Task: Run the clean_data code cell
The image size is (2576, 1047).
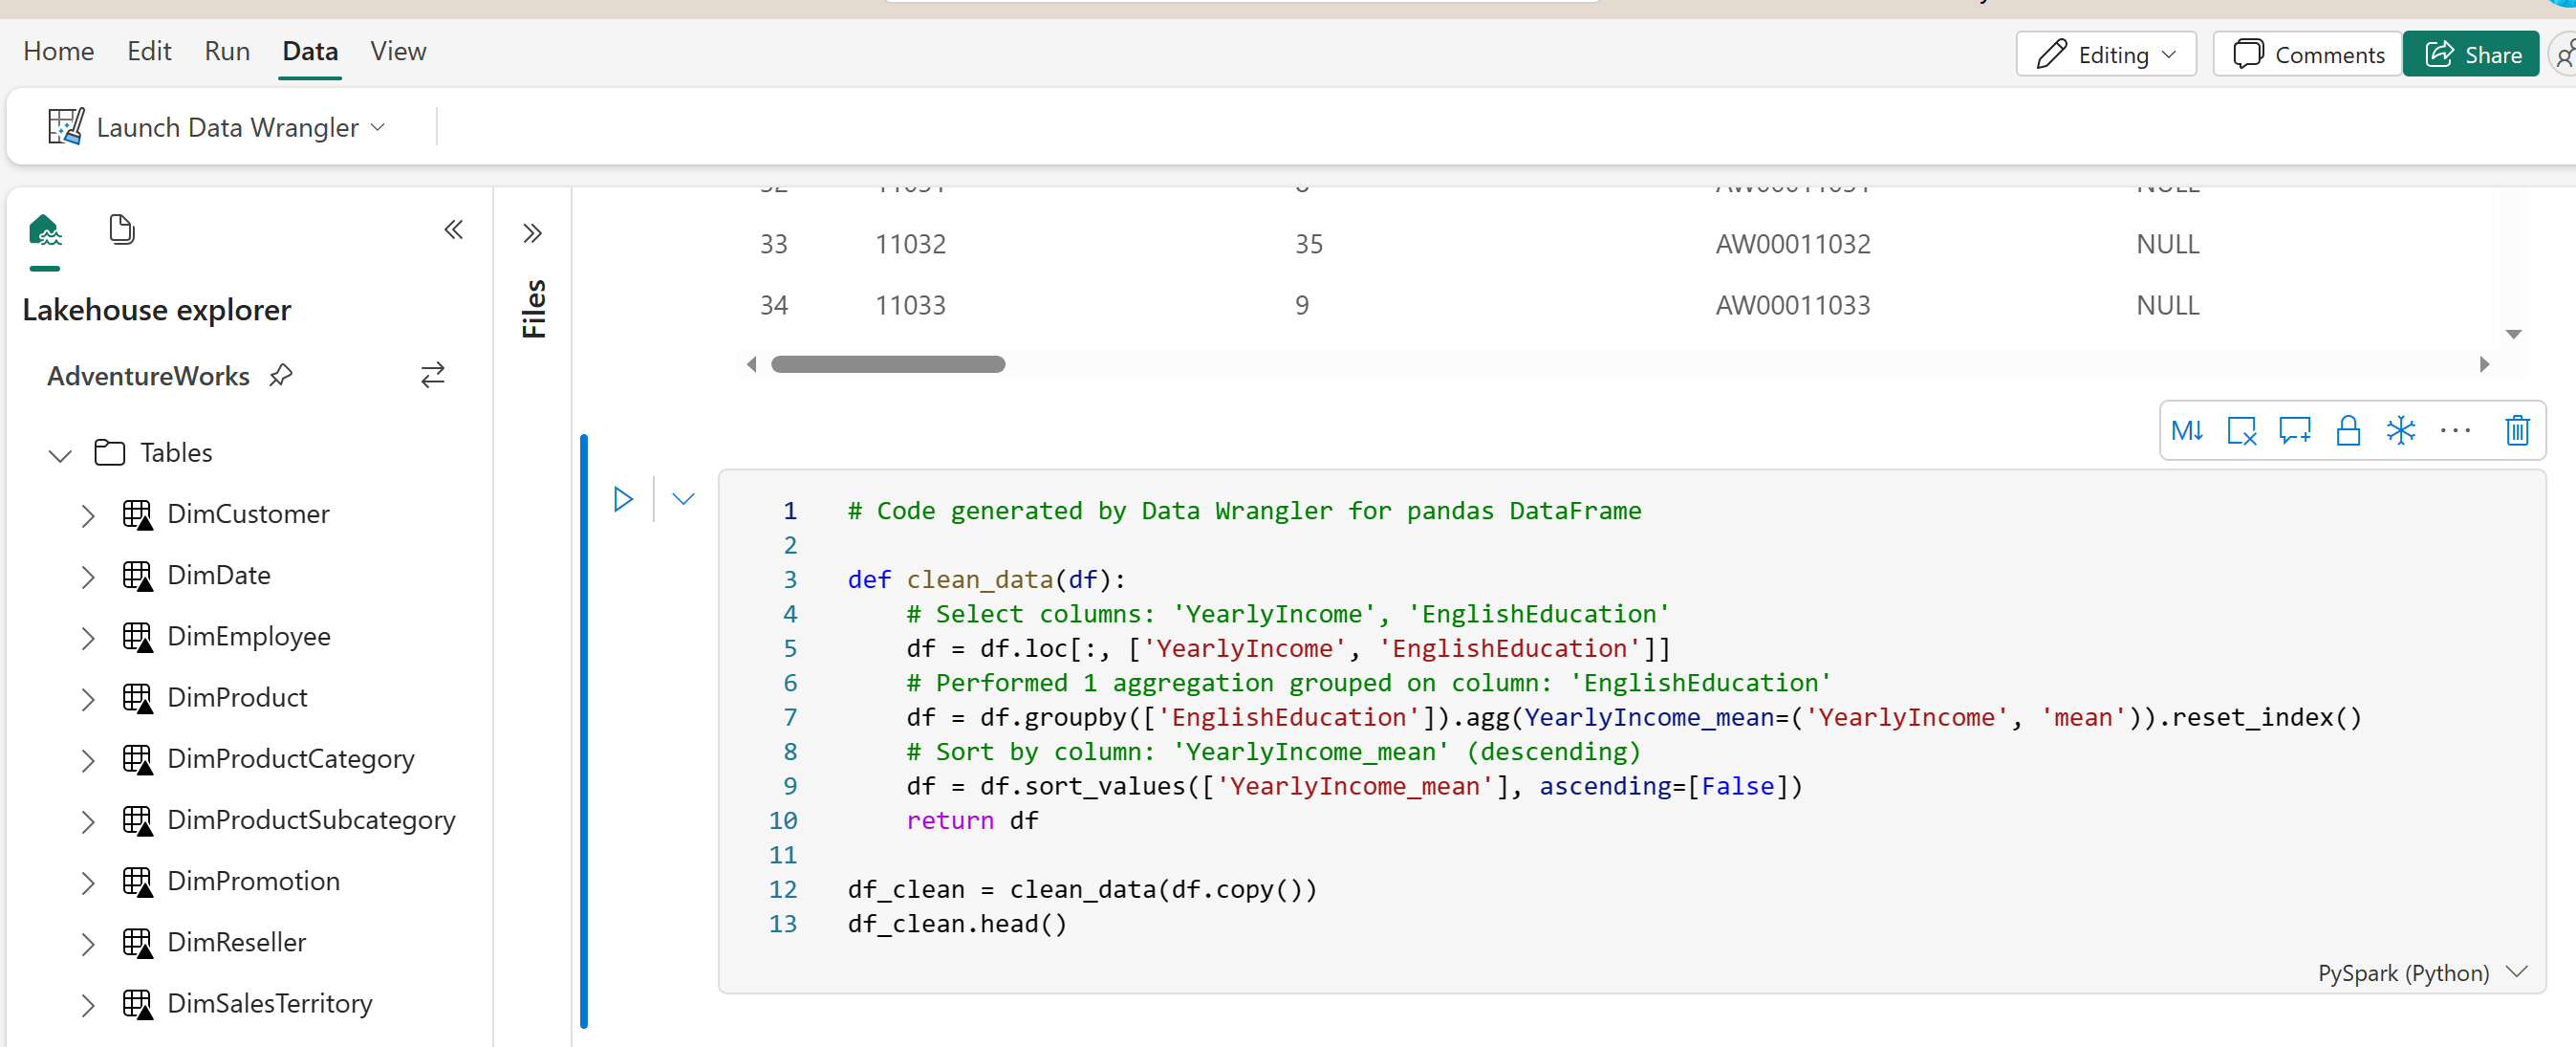Action: click(x=623, y=498)
